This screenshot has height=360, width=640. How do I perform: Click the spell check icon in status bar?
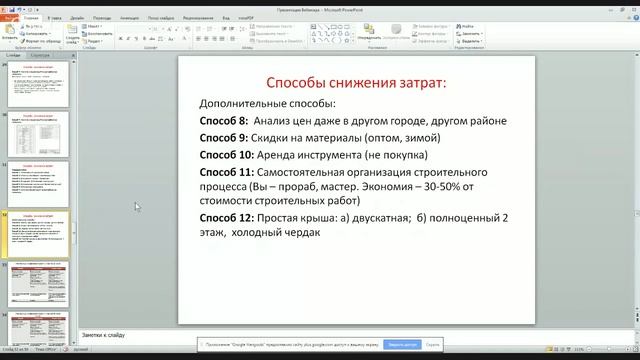pos(66,349)
